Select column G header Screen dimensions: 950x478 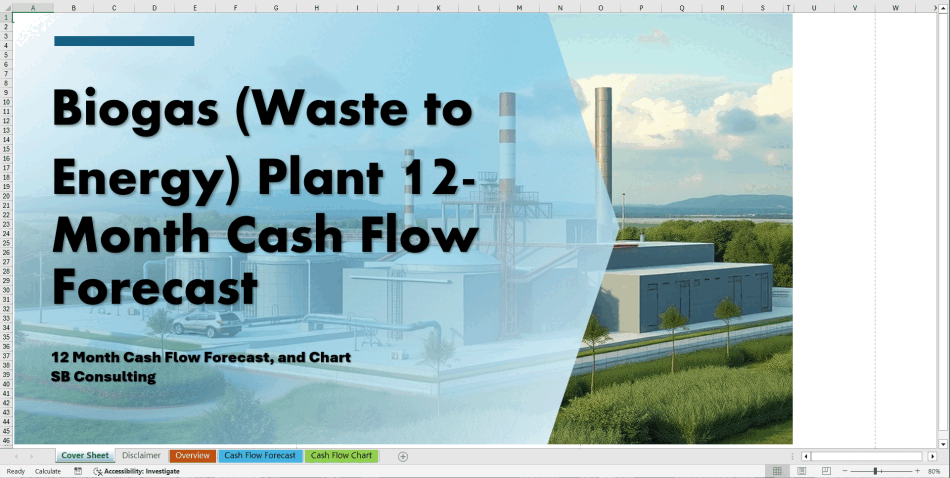pos(275,8)
